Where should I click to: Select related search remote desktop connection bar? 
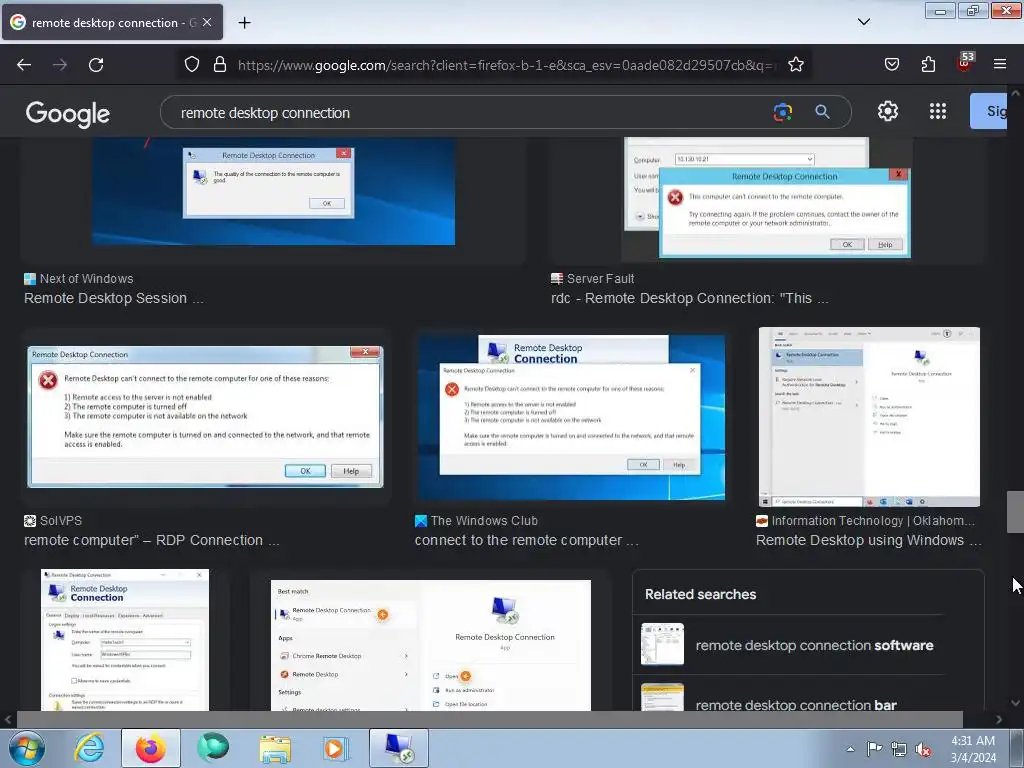click(x=788, y=697)
